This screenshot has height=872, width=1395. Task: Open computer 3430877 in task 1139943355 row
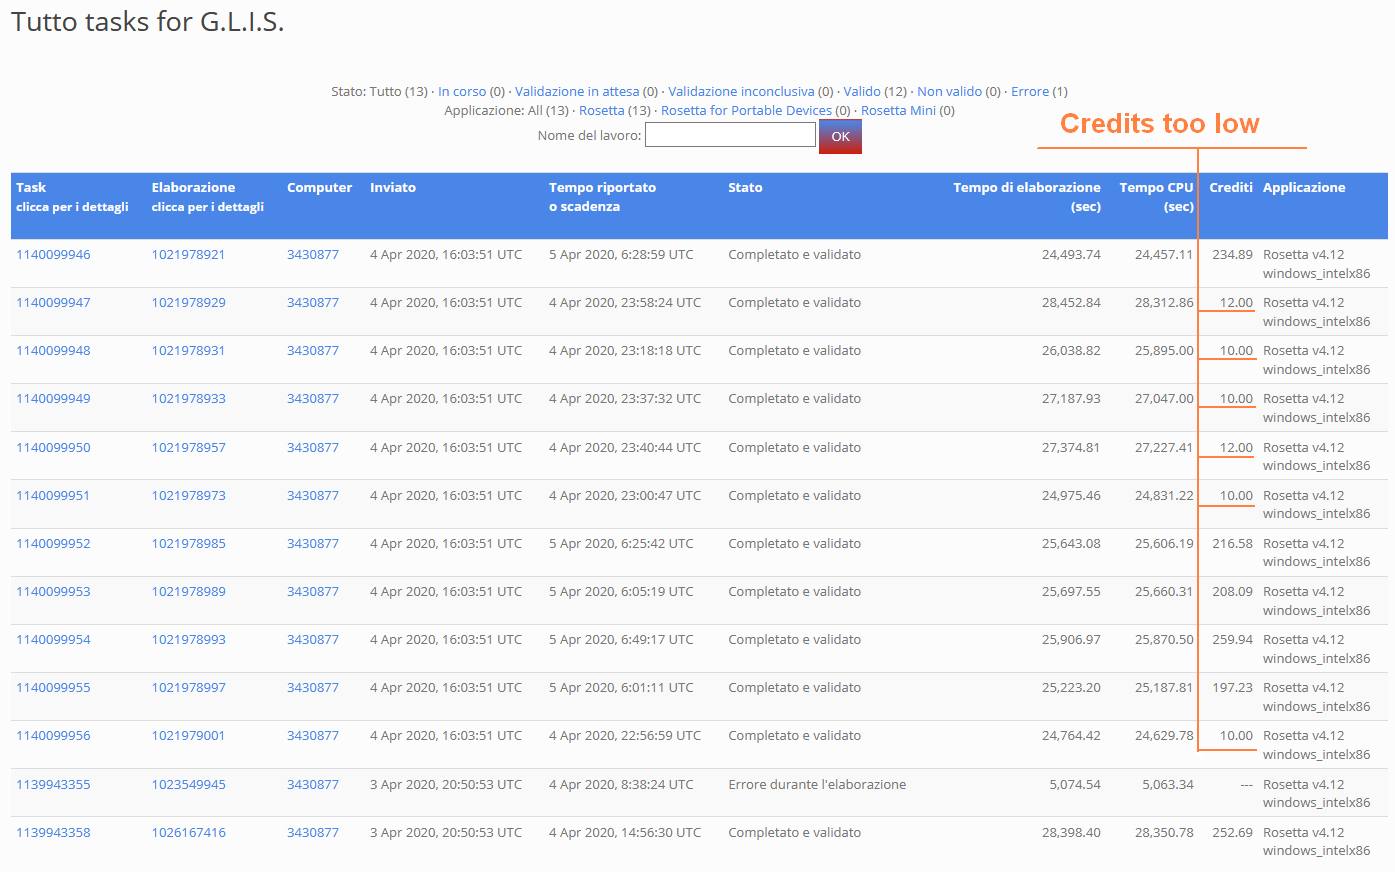[313, 784]
